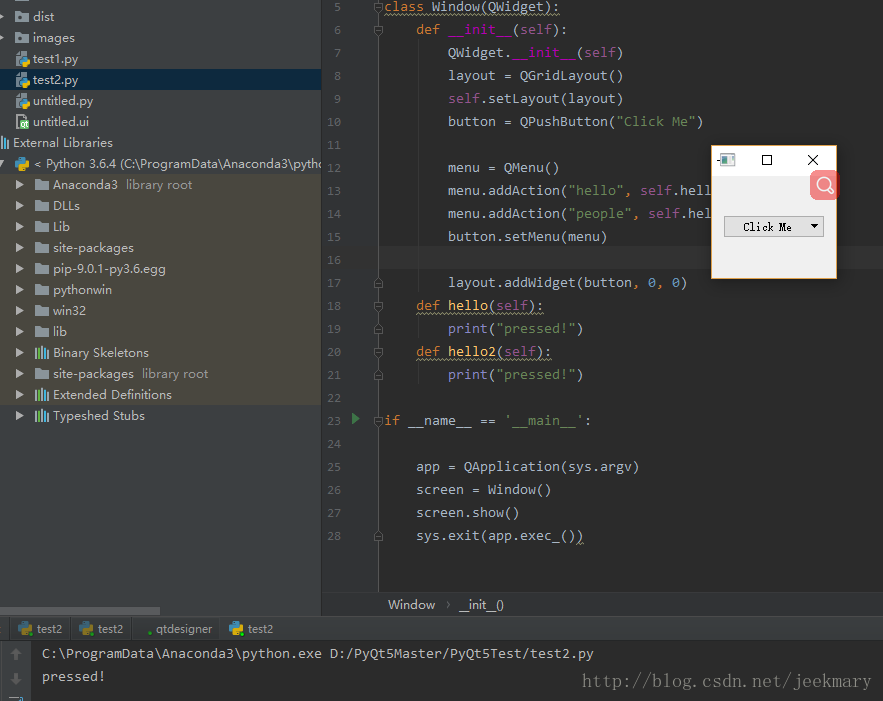Click __init__() in the editor breadcrumb
The width and height of the screenshot is (883, 701).
(x=481, y=605)
